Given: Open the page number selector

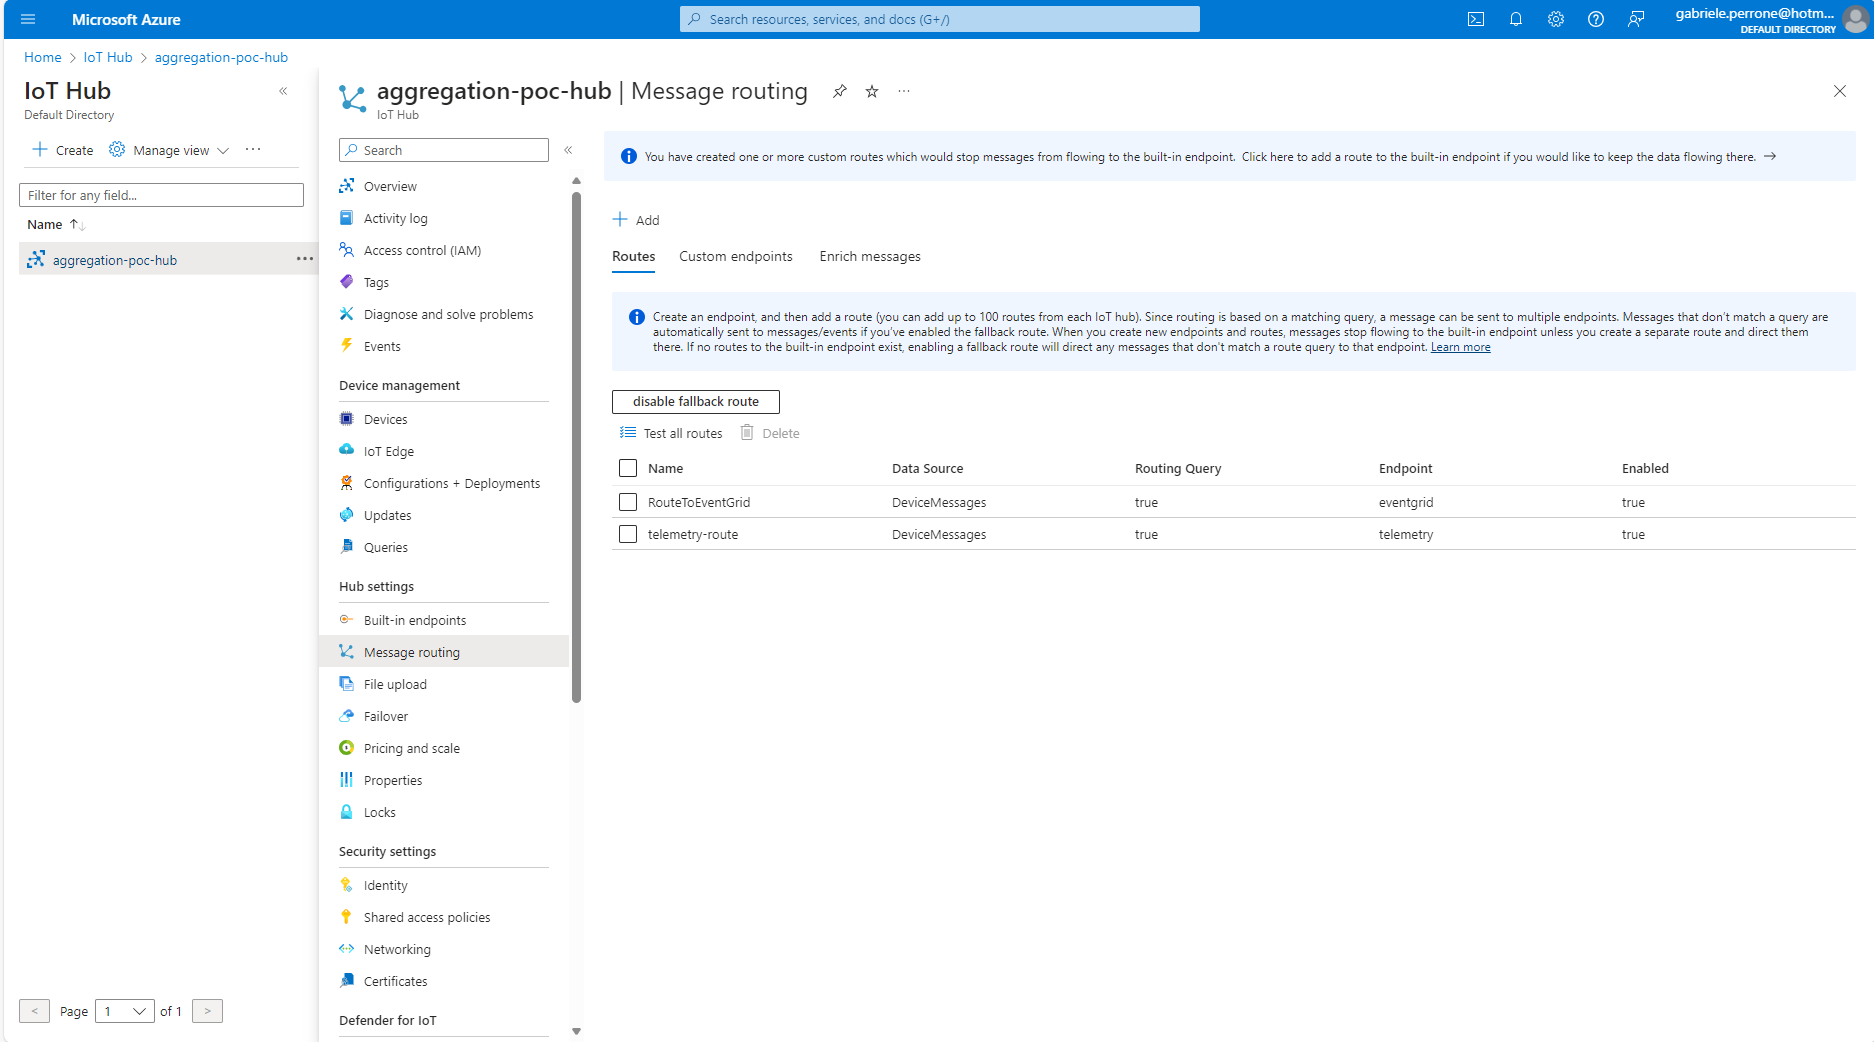Looking at the screenshot, I should point(124,1011).
